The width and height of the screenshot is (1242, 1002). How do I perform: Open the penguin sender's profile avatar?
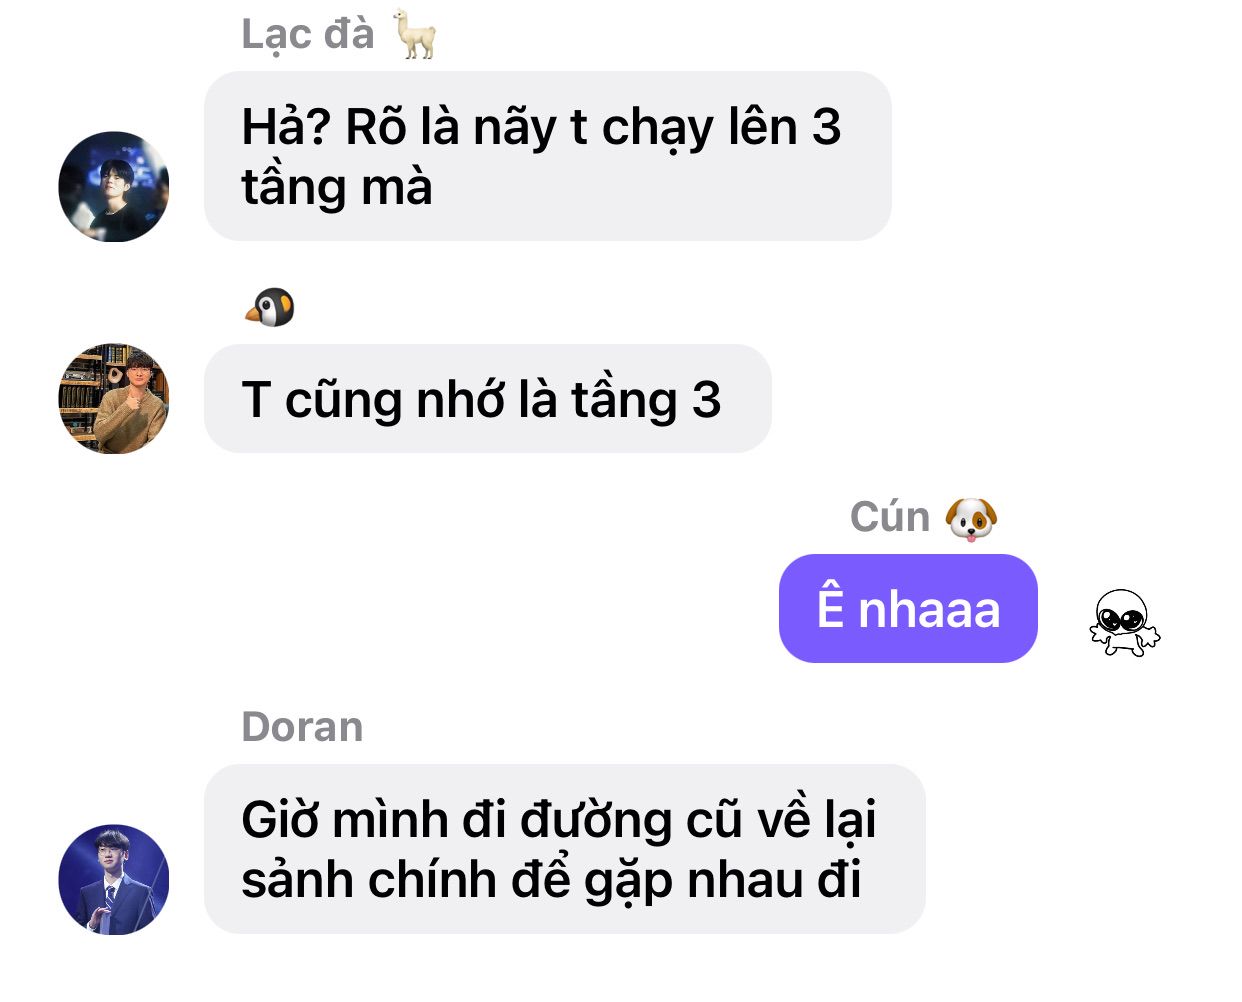click(x=114, y=399)
